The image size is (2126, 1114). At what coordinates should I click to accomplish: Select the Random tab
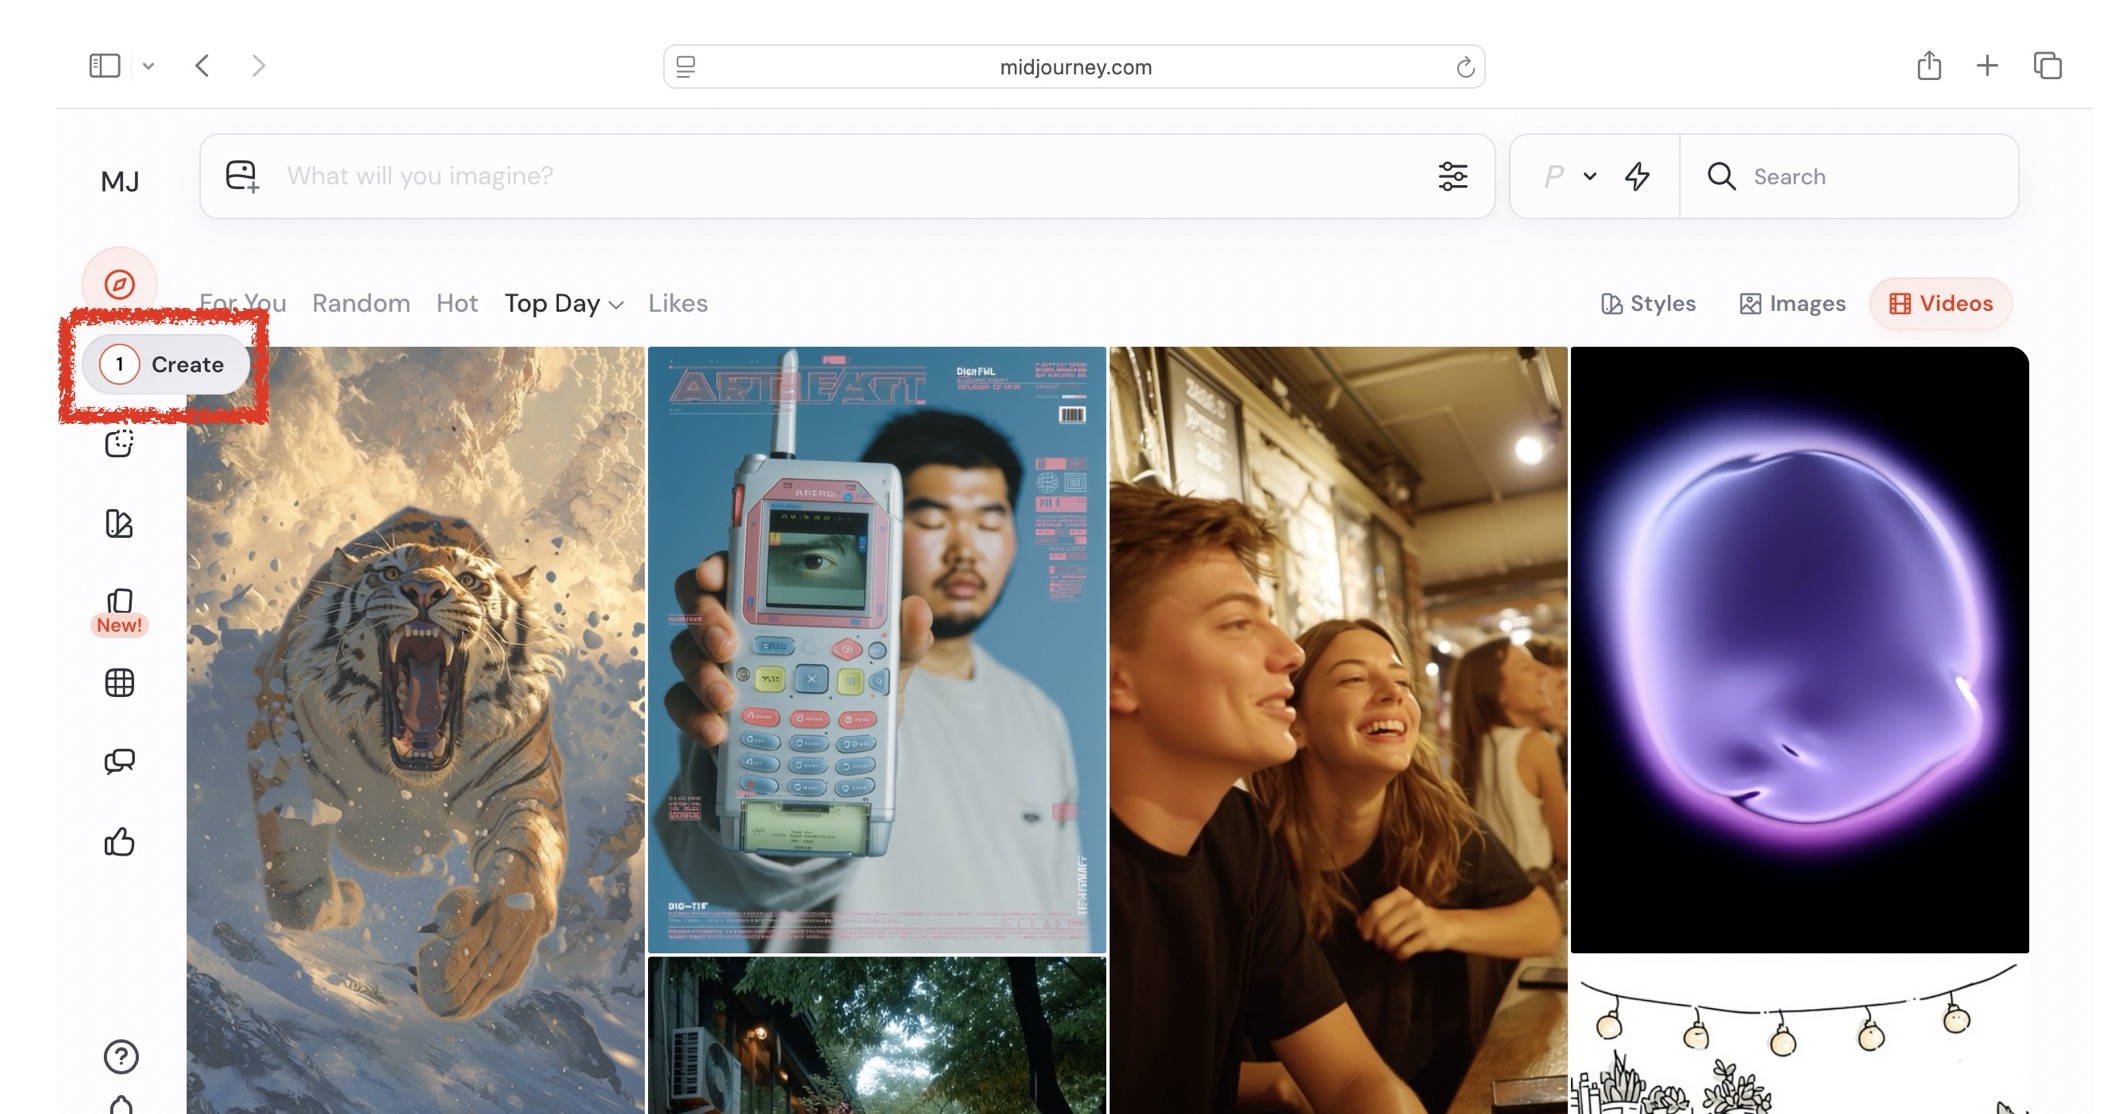[x=361, y=304]
